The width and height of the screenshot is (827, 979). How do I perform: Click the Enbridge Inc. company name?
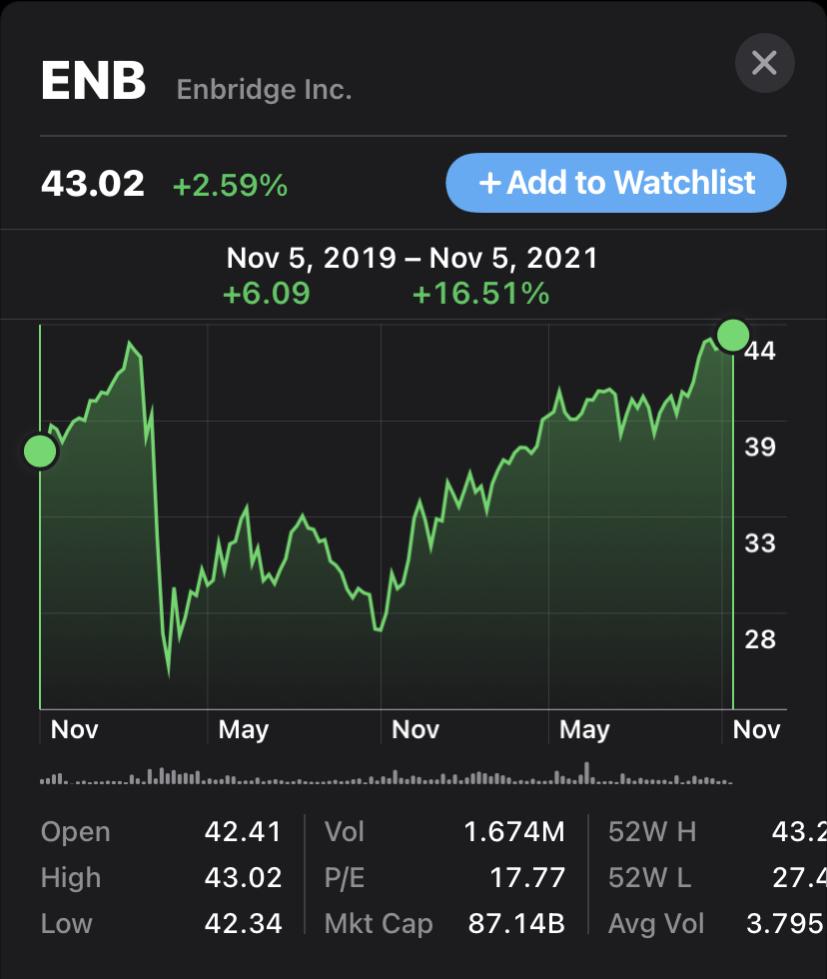point(264,90)
